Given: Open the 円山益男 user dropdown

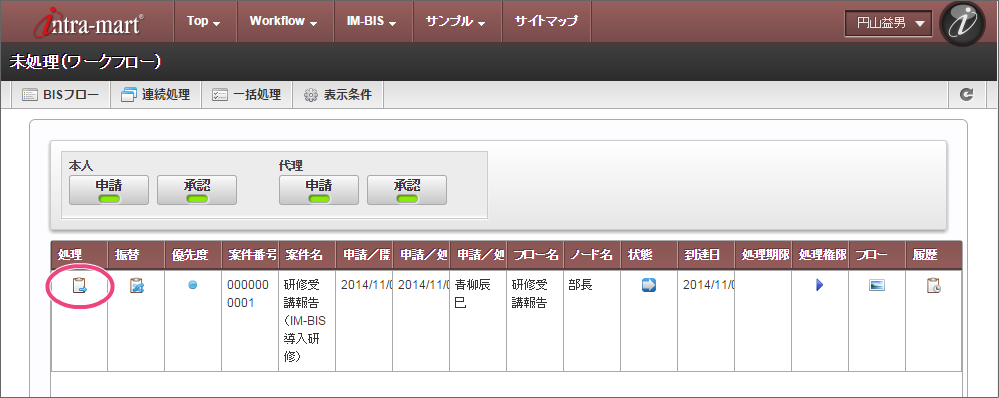Looking at the screenshot, I should (889, 24).
